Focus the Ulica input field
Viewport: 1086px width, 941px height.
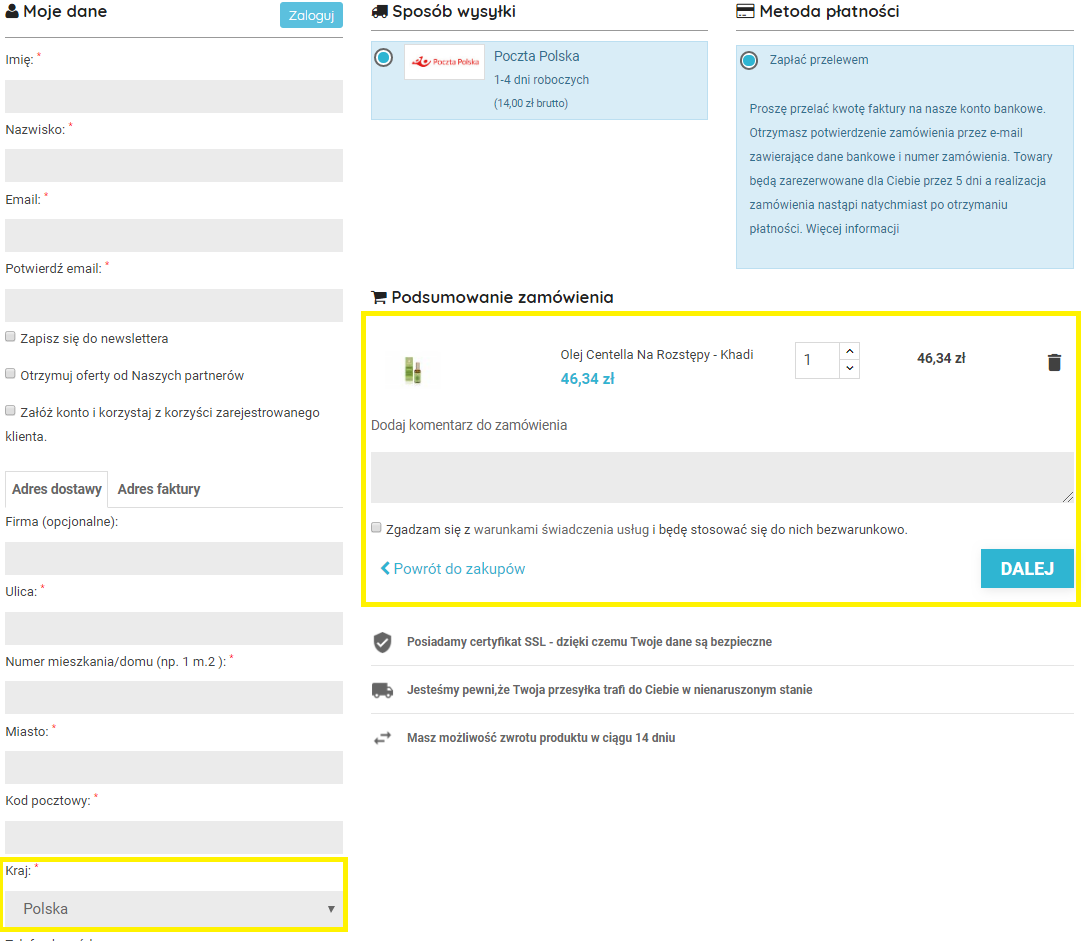tap(174, 628)
